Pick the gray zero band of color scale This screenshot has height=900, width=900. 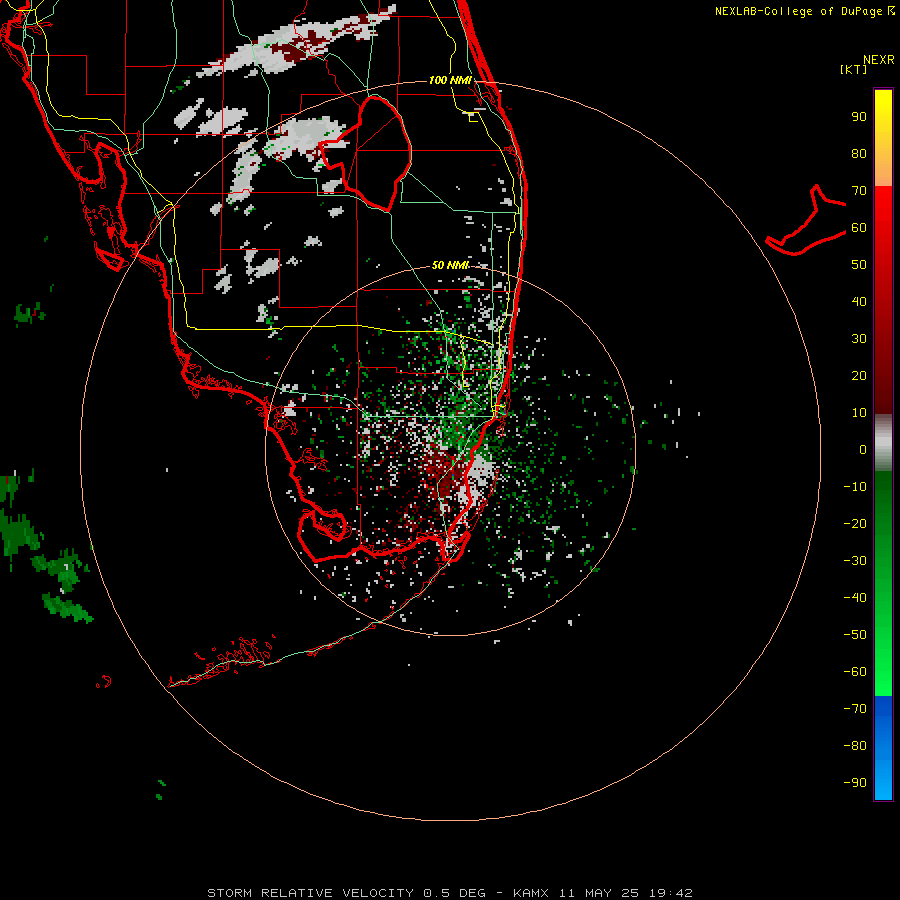pos(883,442)
